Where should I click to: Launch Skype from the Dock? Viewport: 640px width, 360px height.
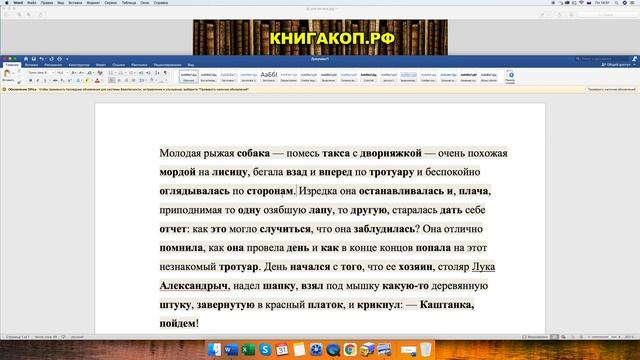(265, 350)
